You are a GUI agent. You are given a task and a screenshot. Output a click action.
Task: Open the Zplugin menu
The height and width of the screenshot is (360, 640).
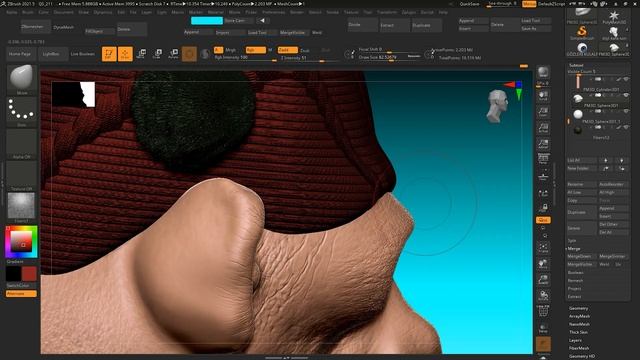point(409,12)
